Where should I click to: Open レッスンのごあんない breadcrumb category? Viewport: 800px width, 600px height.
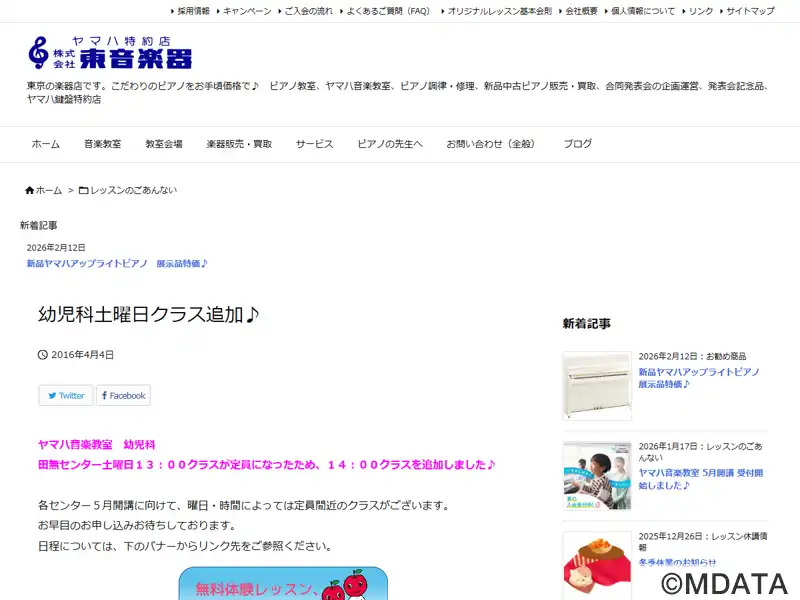(134, 190)
